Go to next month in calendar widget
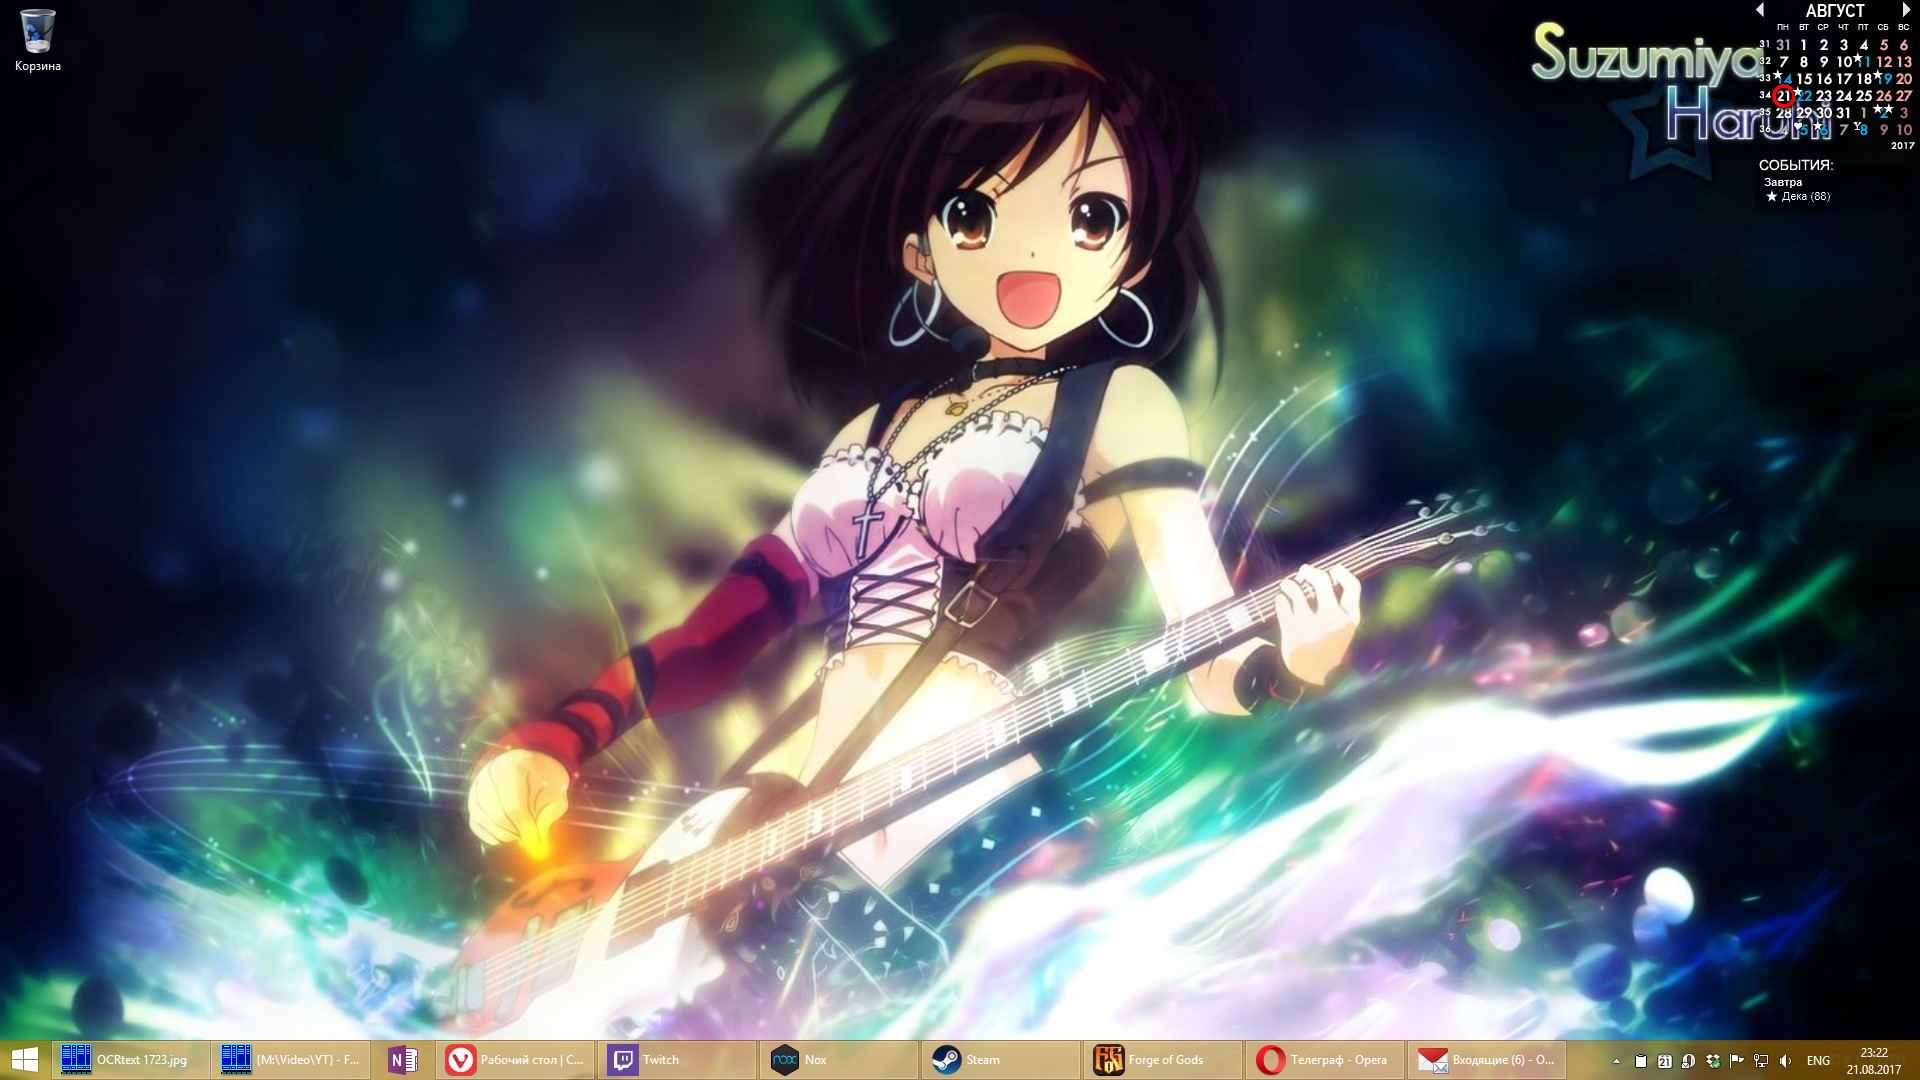Image resolution: width=1920 pixels, height=1080 pixels. click(x=1906, y=10)
